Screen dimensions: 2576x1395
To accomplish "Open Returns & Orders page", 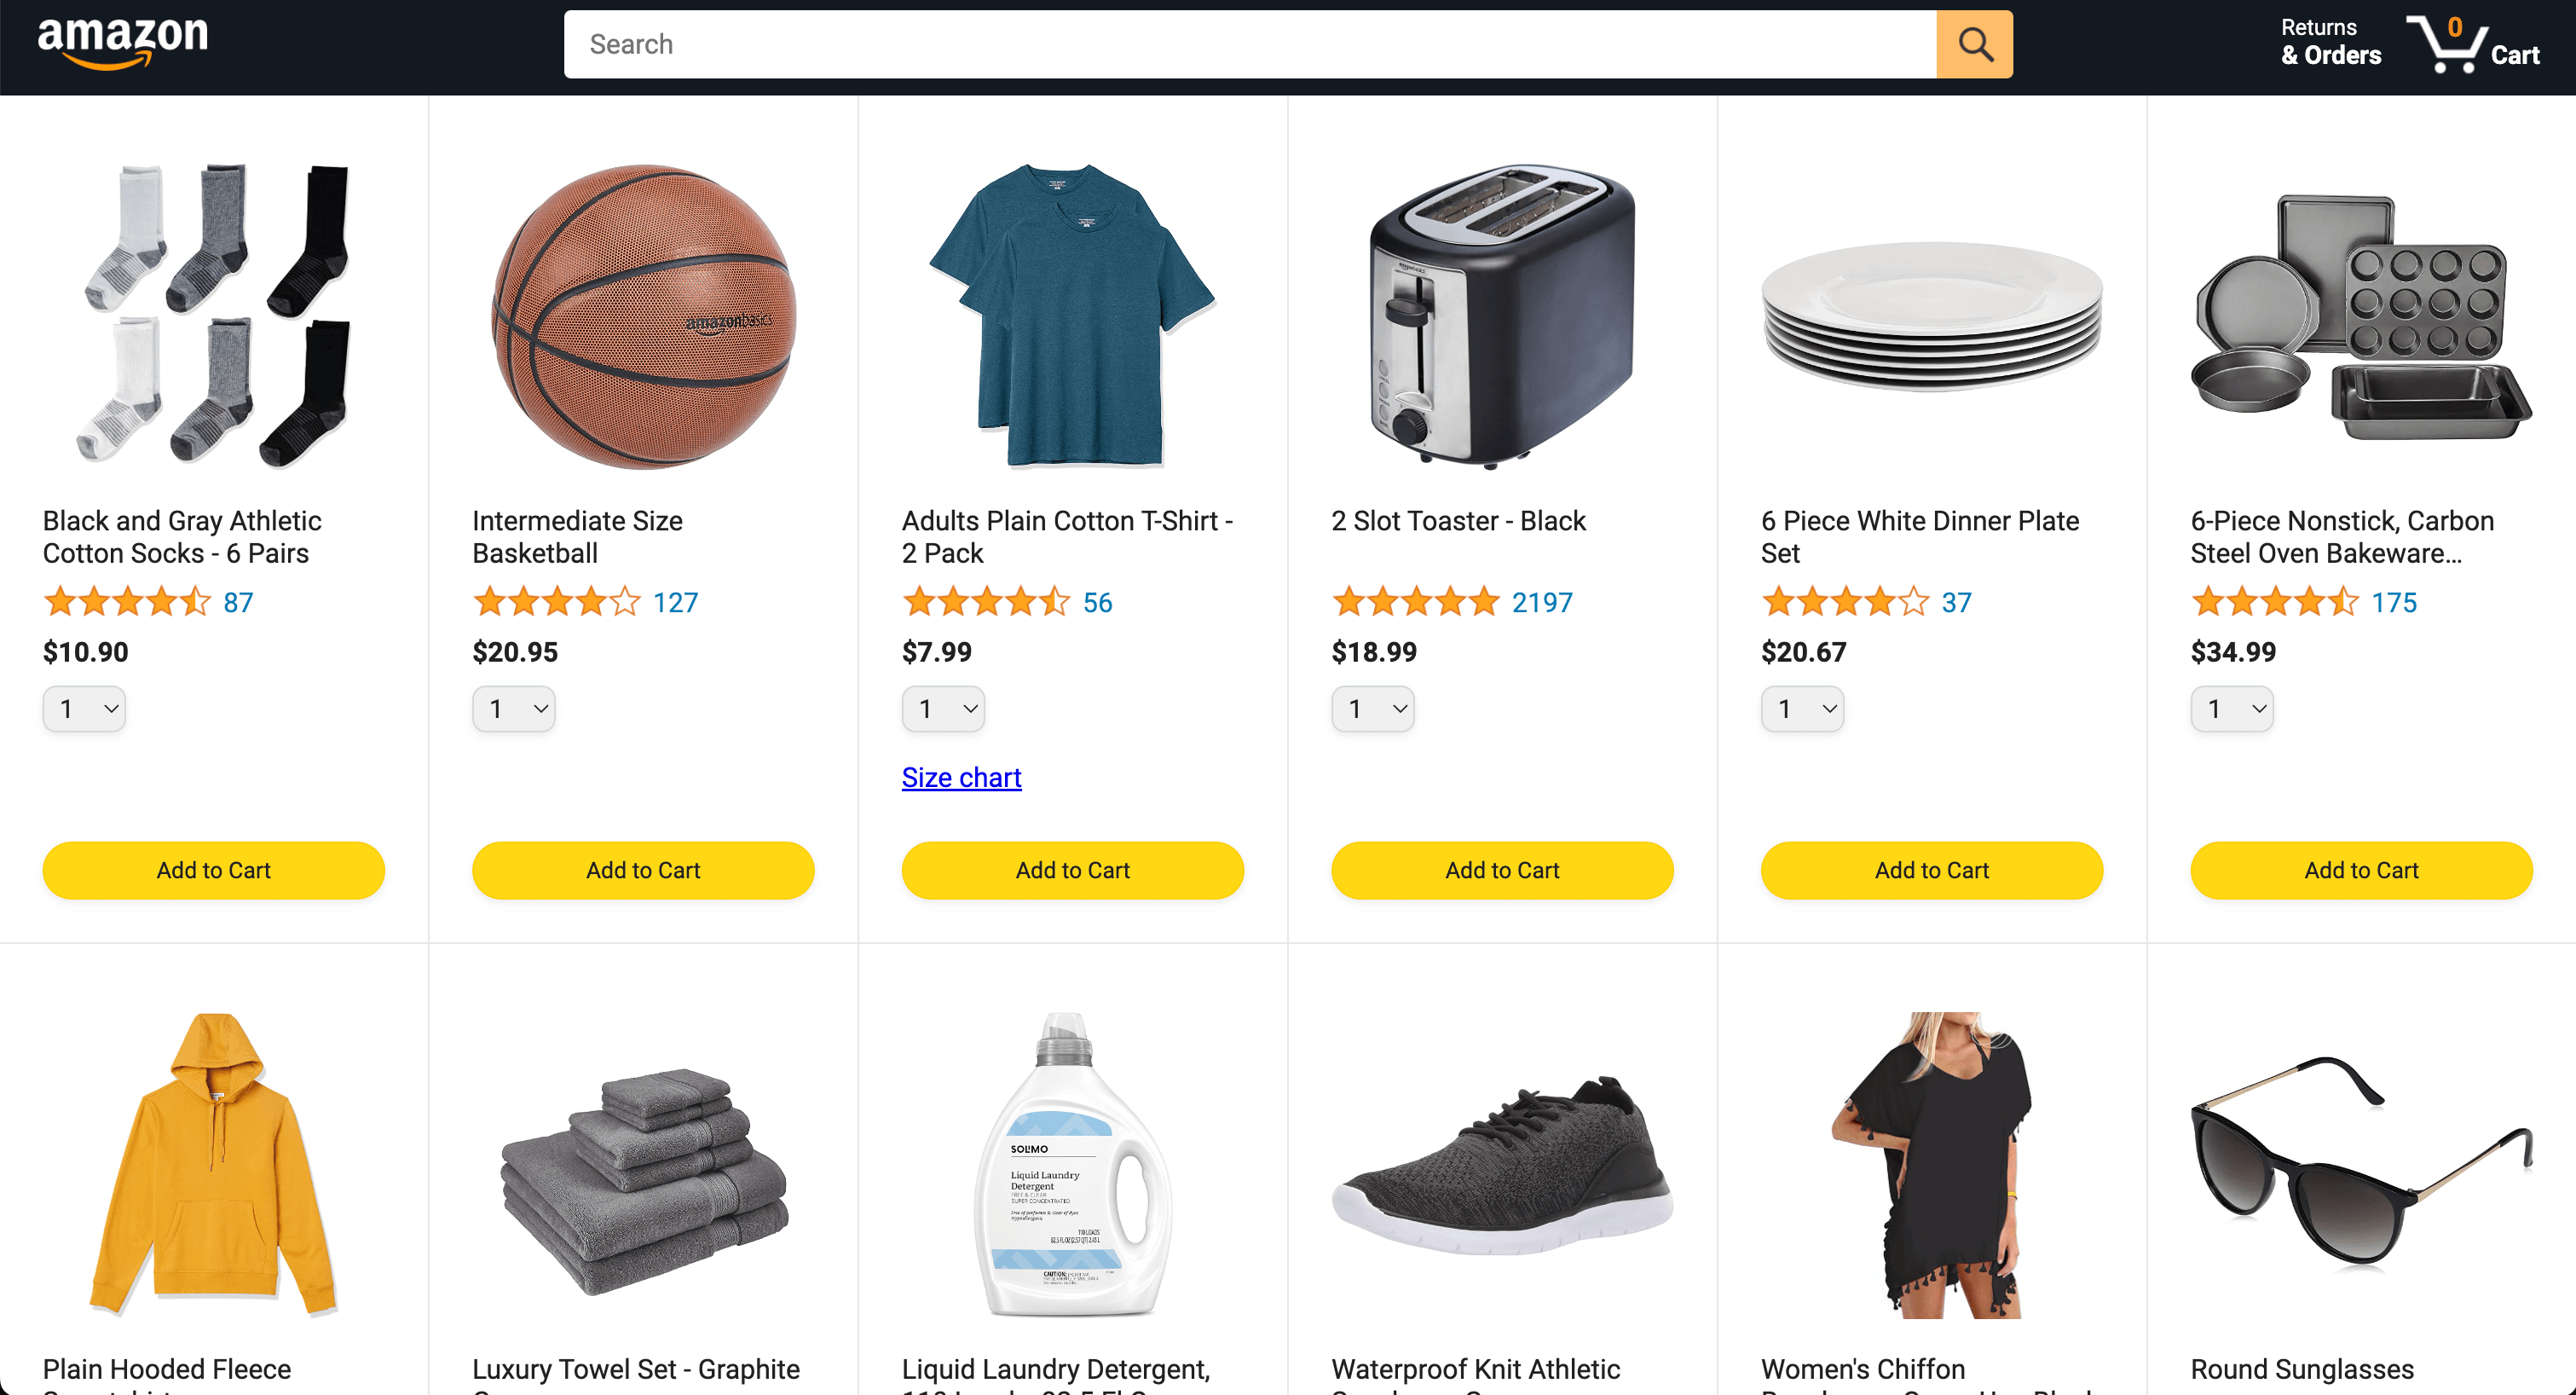I will [x=2330, y=43].
